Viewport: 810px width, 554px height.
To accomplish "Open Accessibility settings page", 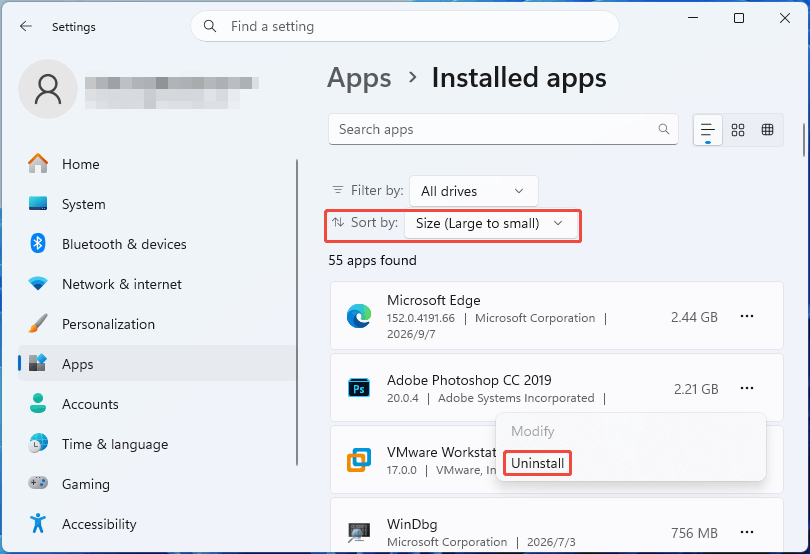I will [x=157, y=524].
